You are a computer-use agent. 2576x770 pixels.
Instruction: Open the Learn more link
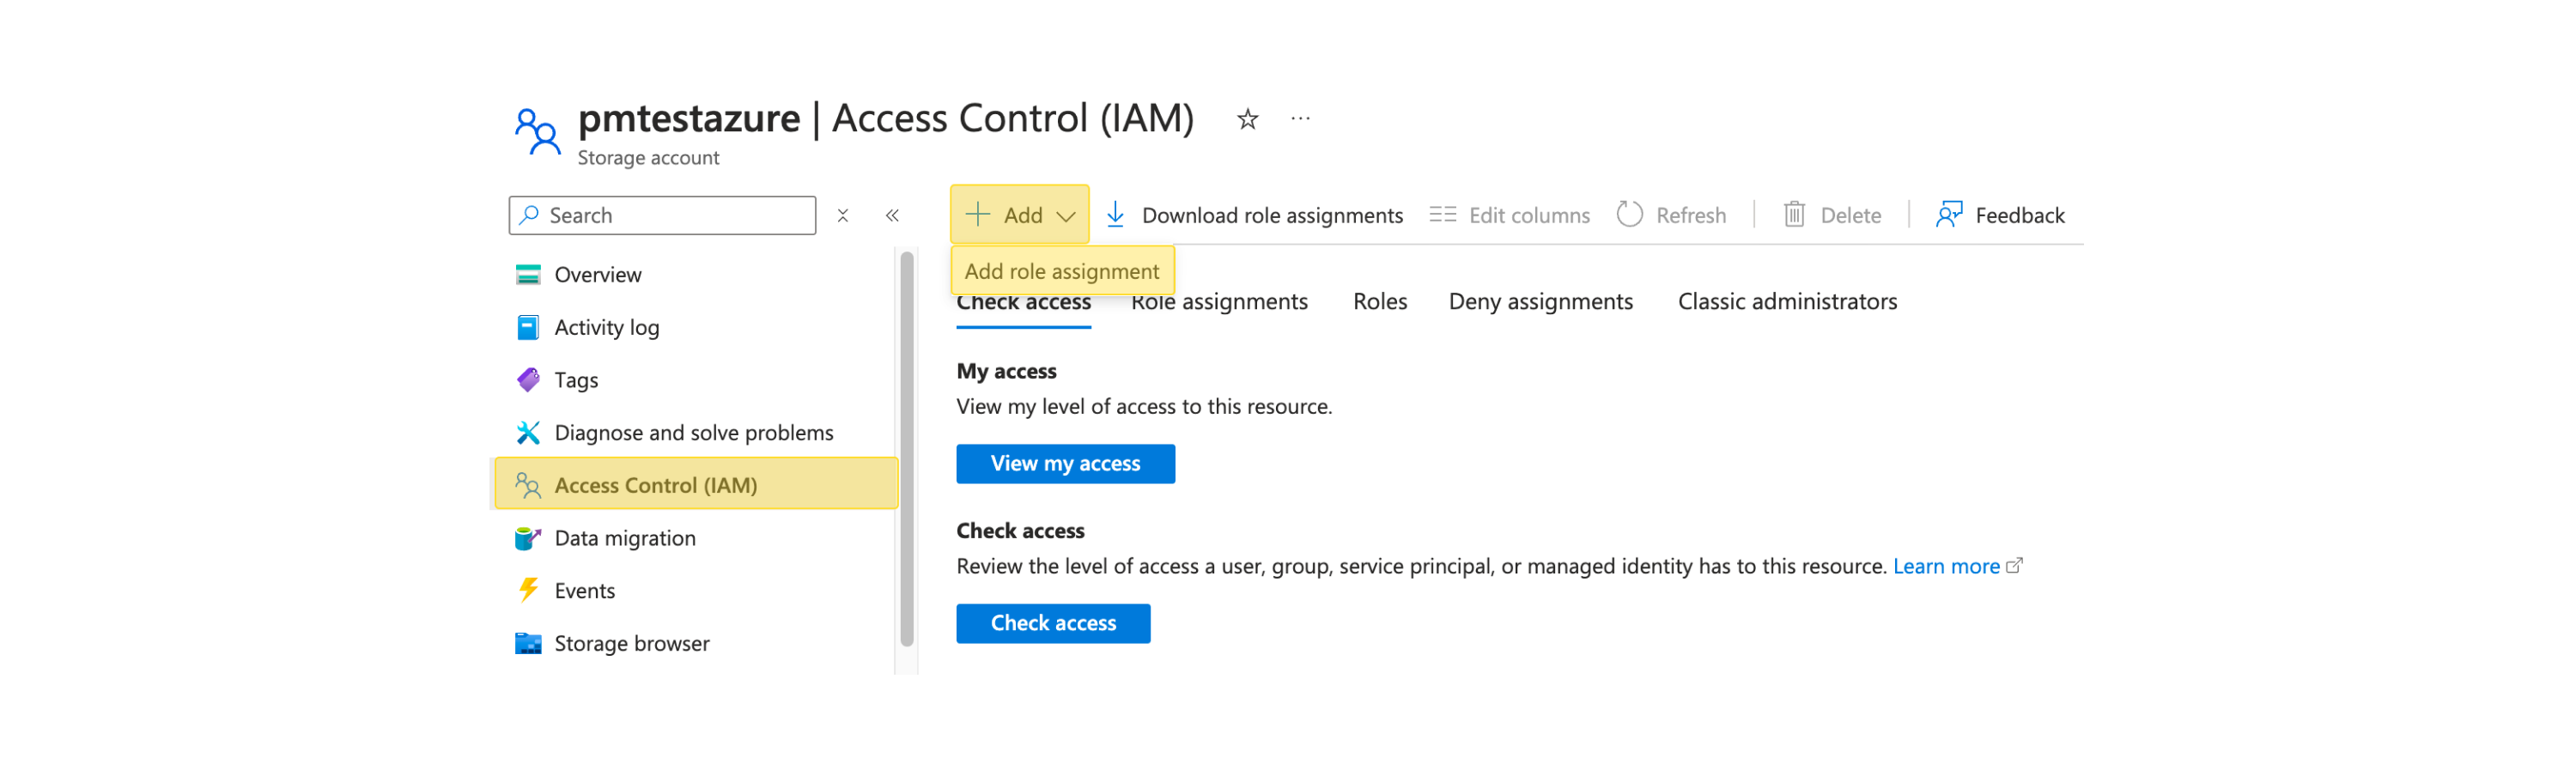point(1946,566)
